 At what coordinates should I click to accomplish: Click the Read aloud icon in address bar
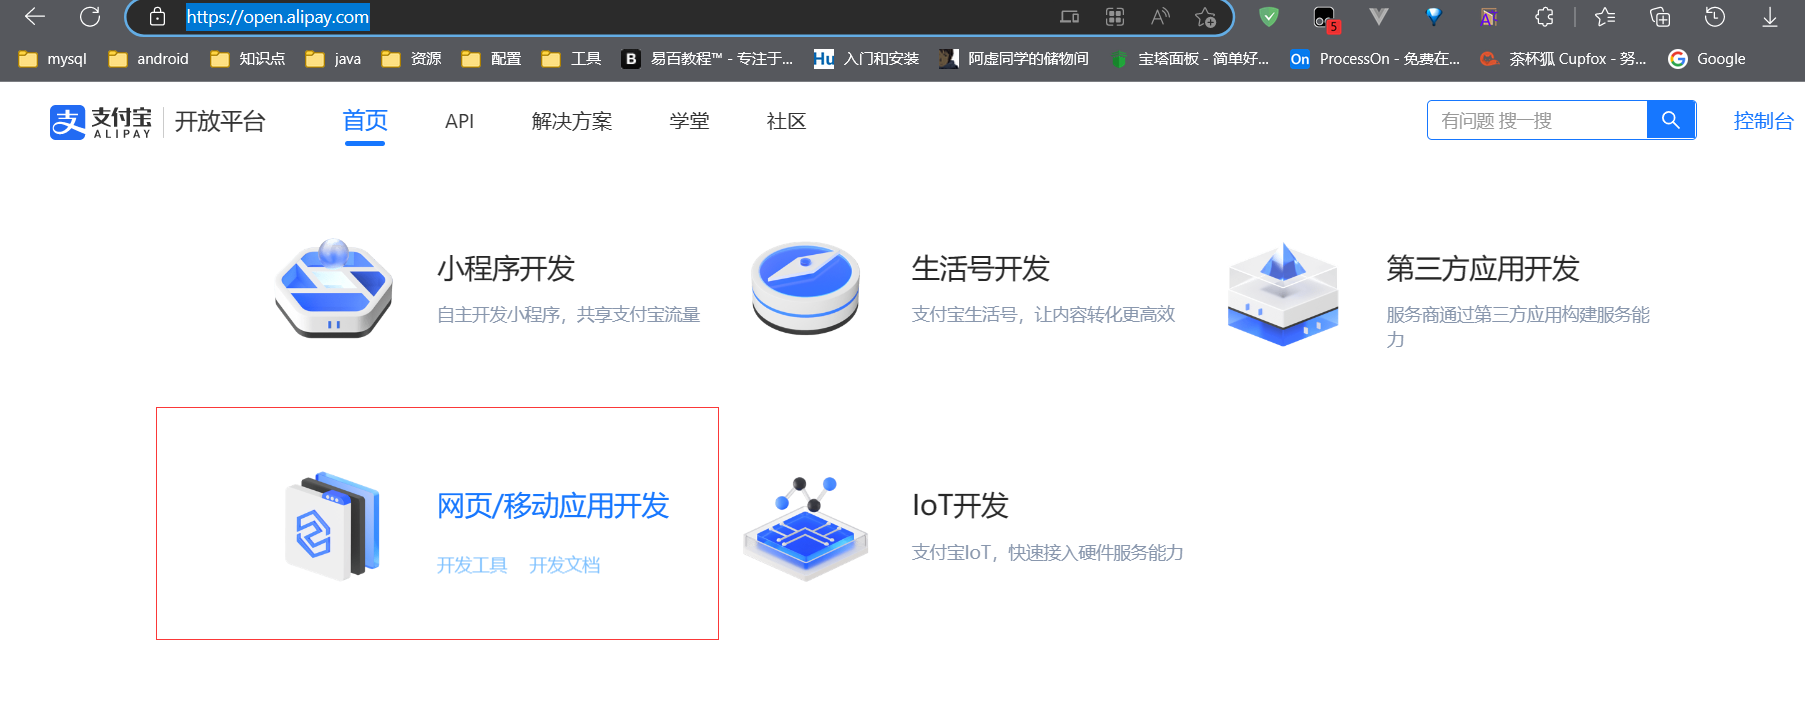(1160, 17)
